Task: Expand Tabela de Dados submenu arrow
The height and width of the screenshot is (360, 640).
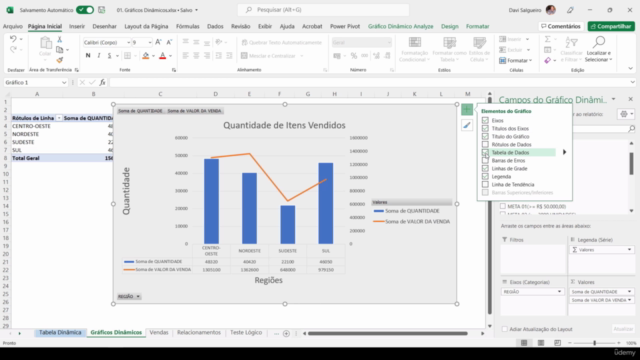Action: (564, 152)
